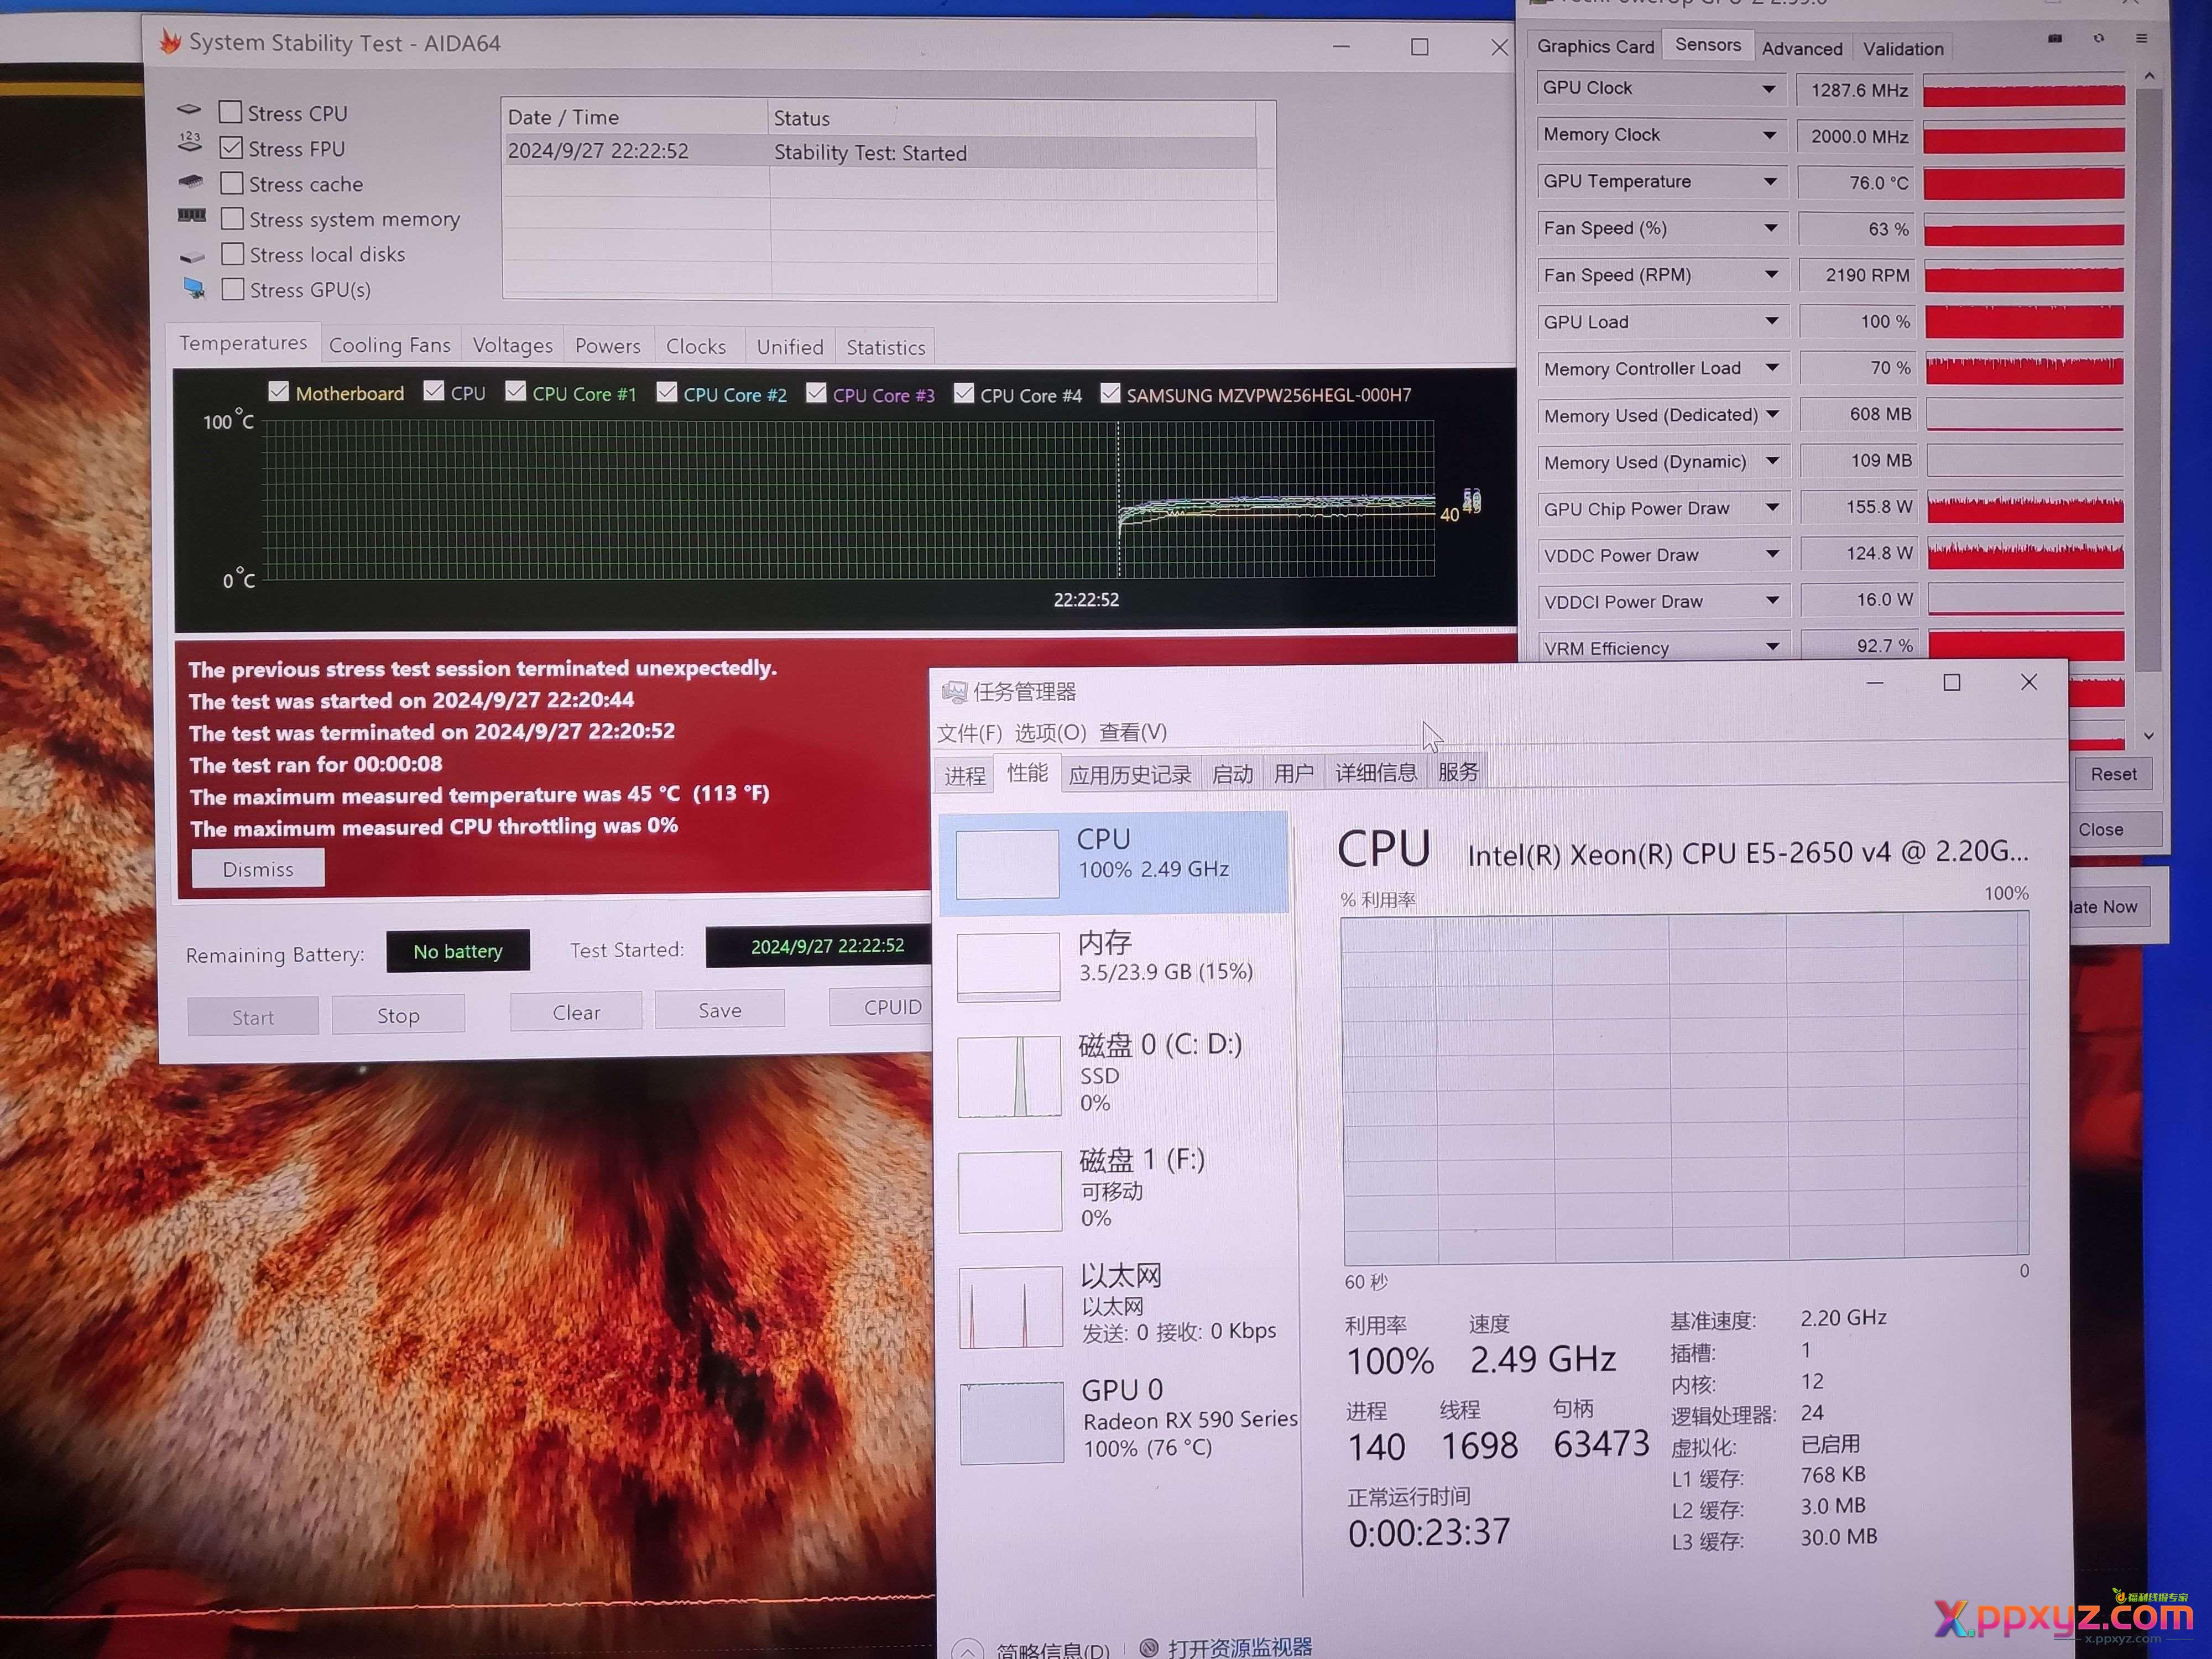
Task: Open GPU Load sensor dropdown
Action: click(x=1771, y=321)
